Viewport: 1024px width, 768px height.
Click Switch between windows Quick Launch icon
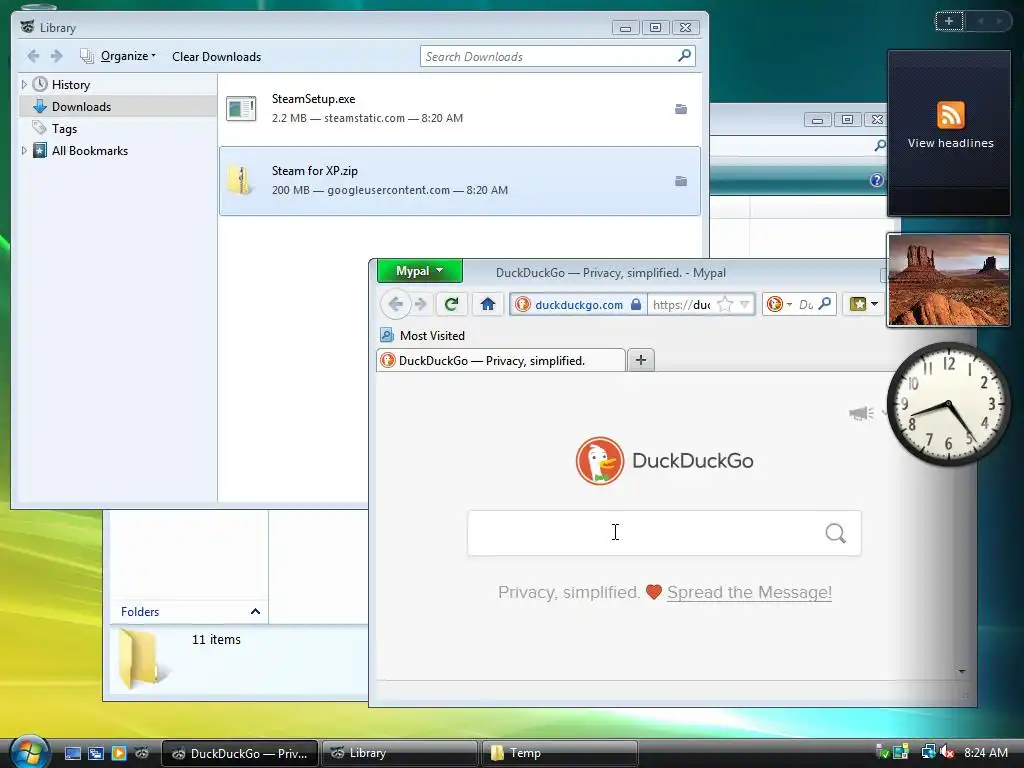[95, 753]
